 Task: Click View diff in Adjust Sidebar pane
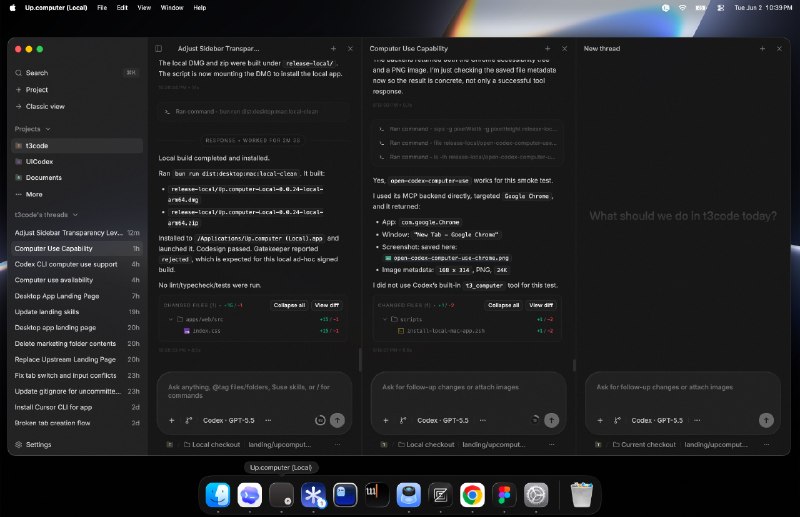pos(327,305)
